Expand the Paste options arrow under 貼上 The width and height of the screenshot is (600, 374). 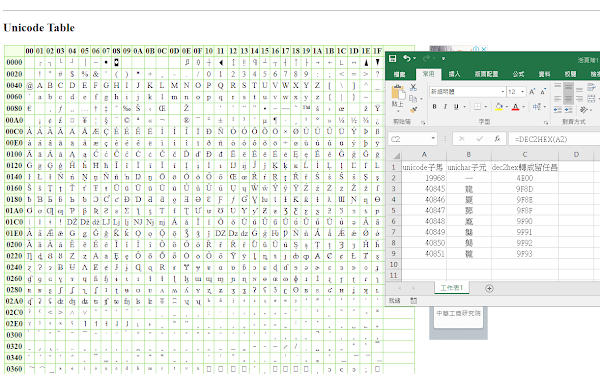[x=398, y=111]
